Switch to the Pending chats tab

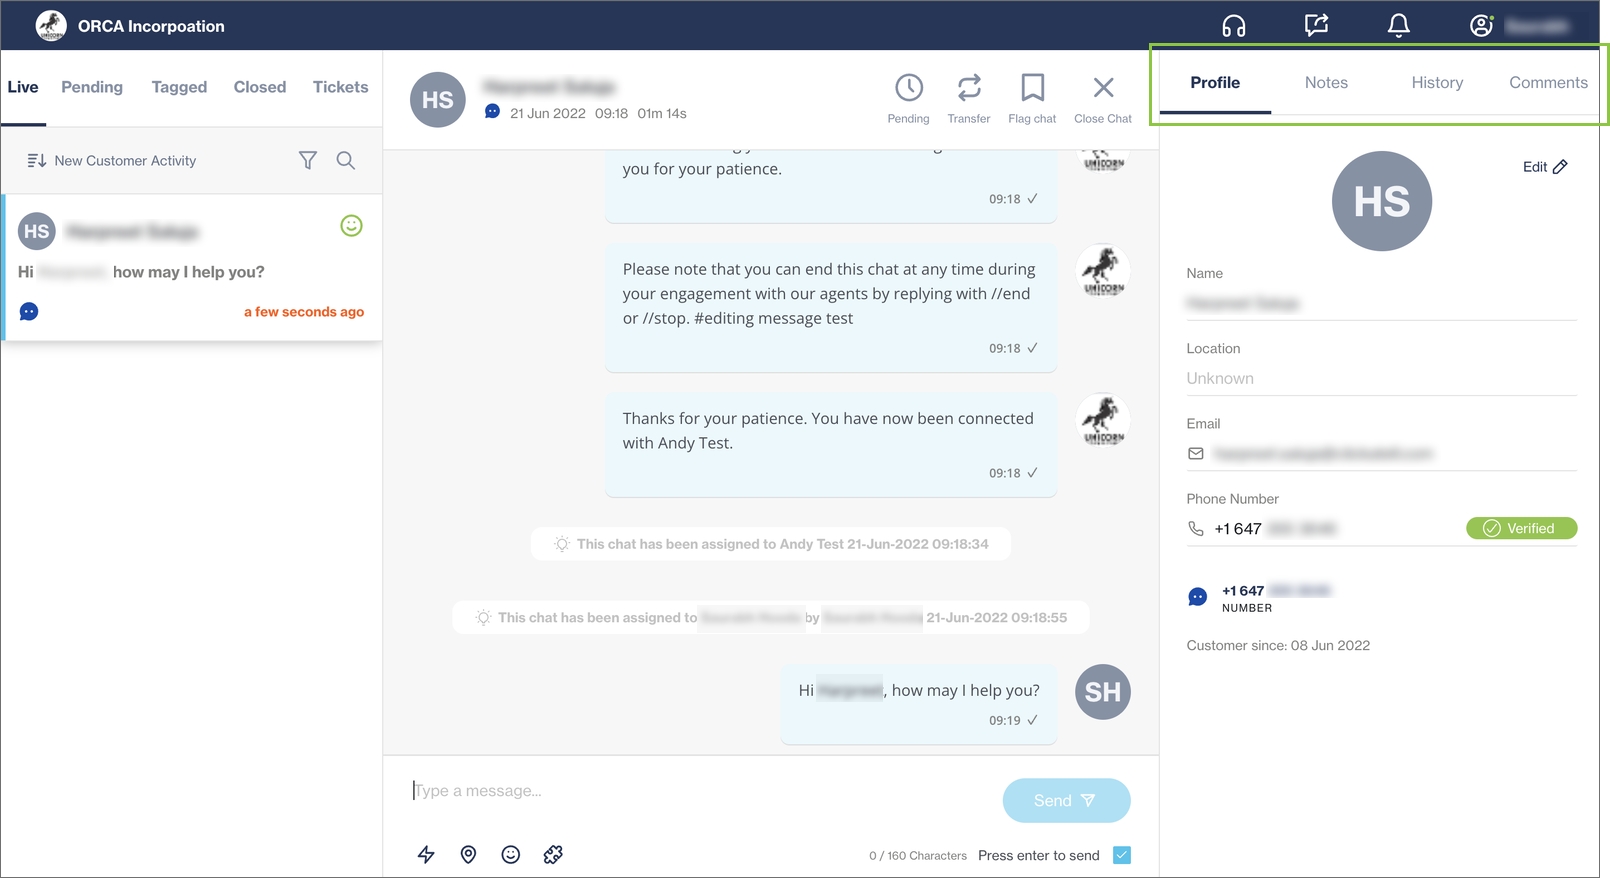(92, 87)
